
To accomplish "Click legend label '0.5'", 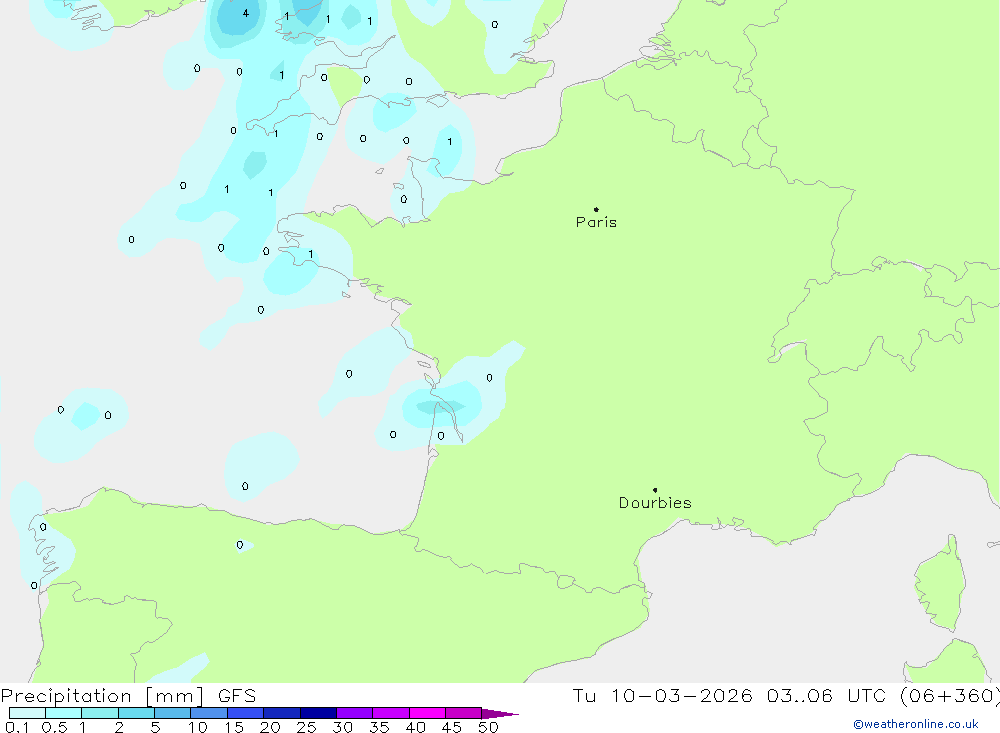I will coord(54,727).
